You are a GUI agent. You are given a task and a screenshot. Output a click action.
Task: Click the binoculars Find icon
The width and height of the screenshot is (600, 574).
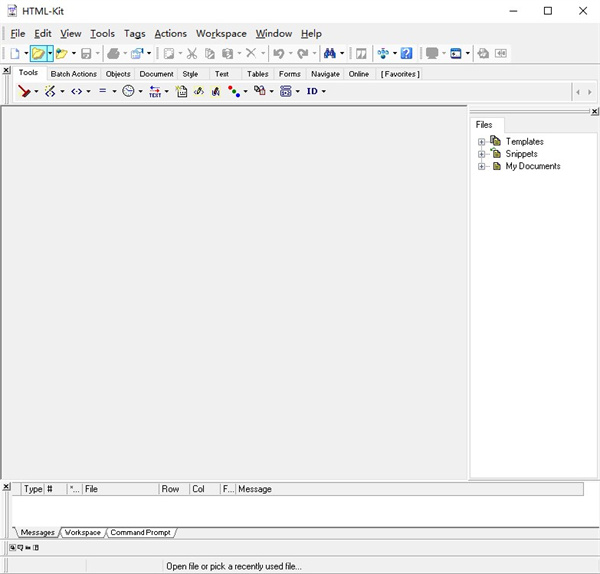coord(330,53)
